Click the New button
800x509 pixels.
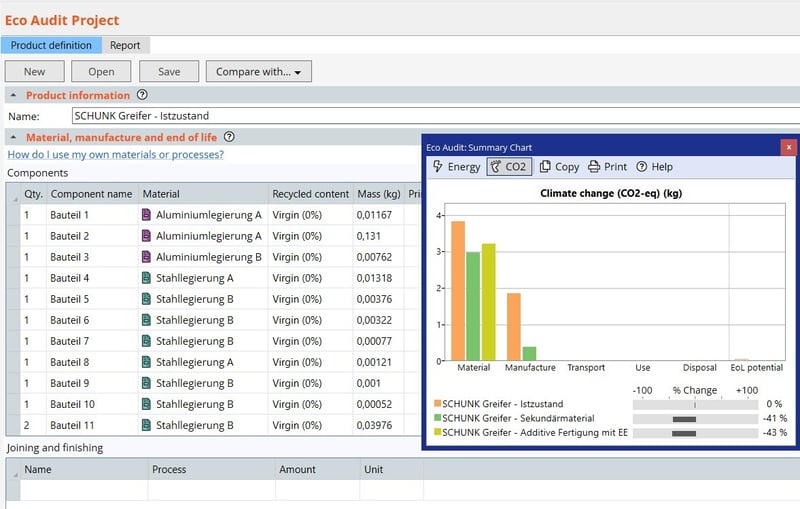pos(34,72)
